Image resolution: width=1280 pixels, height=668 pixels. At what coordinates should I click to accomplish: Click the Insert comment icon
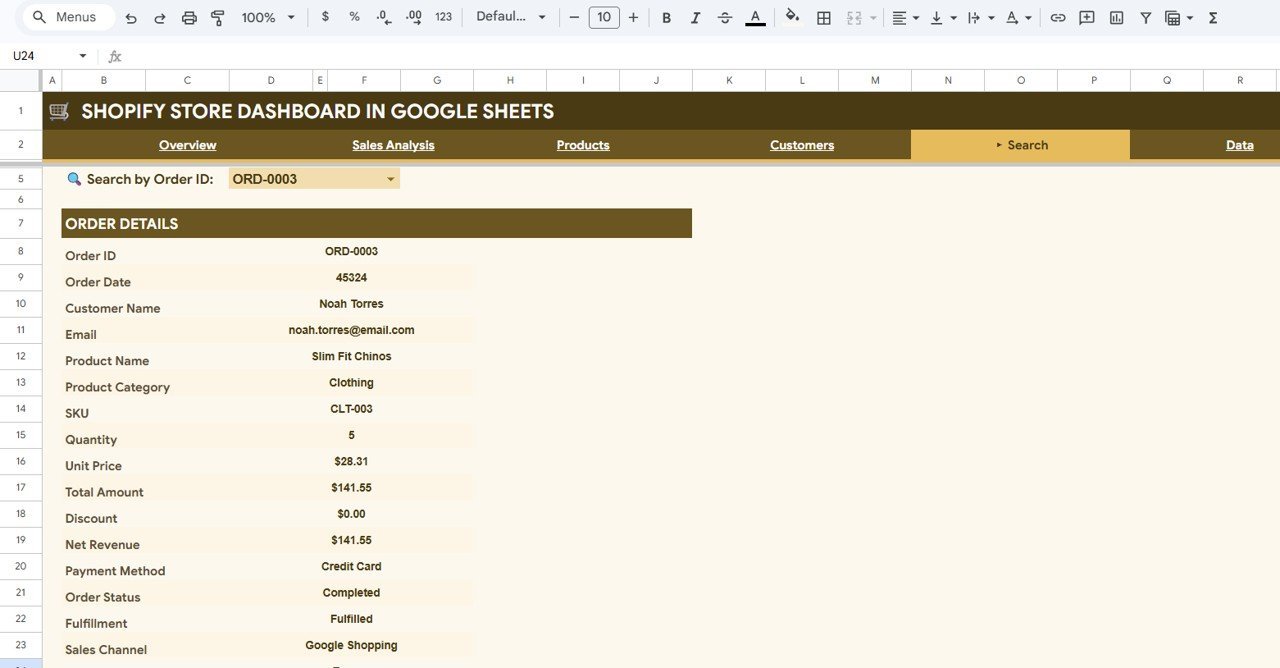pos(1086,17)
